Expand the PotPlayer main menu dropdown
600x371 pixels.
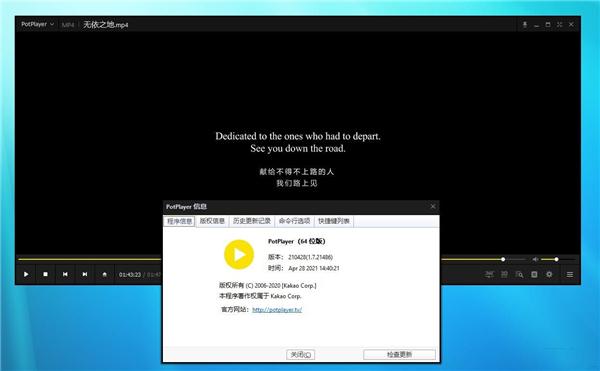(38, 24)
